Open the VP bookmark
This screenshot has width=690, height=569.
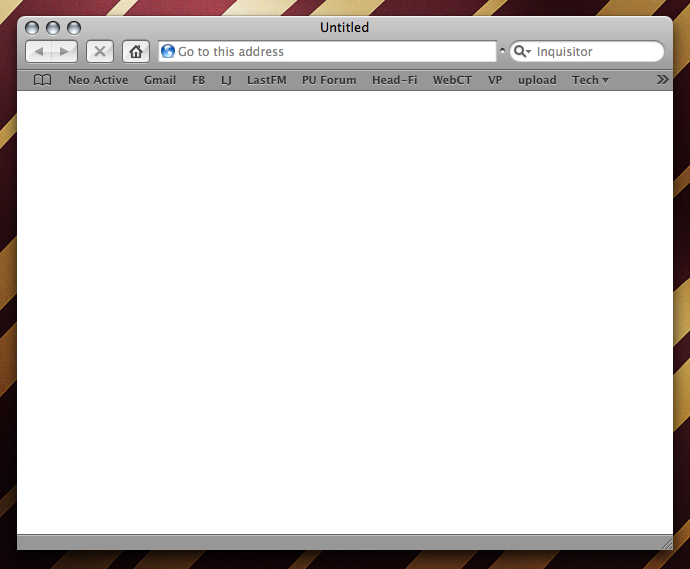point(495,80)
